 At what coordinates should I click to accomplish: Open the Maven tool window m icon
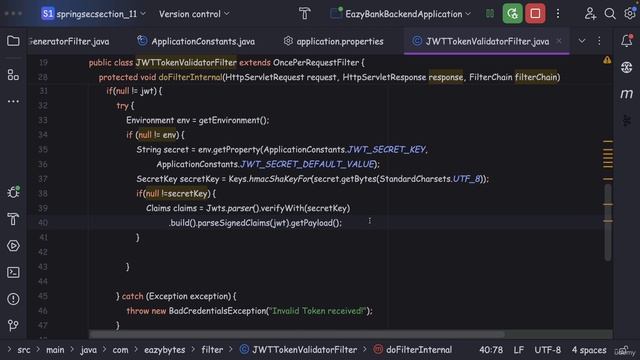627,94
